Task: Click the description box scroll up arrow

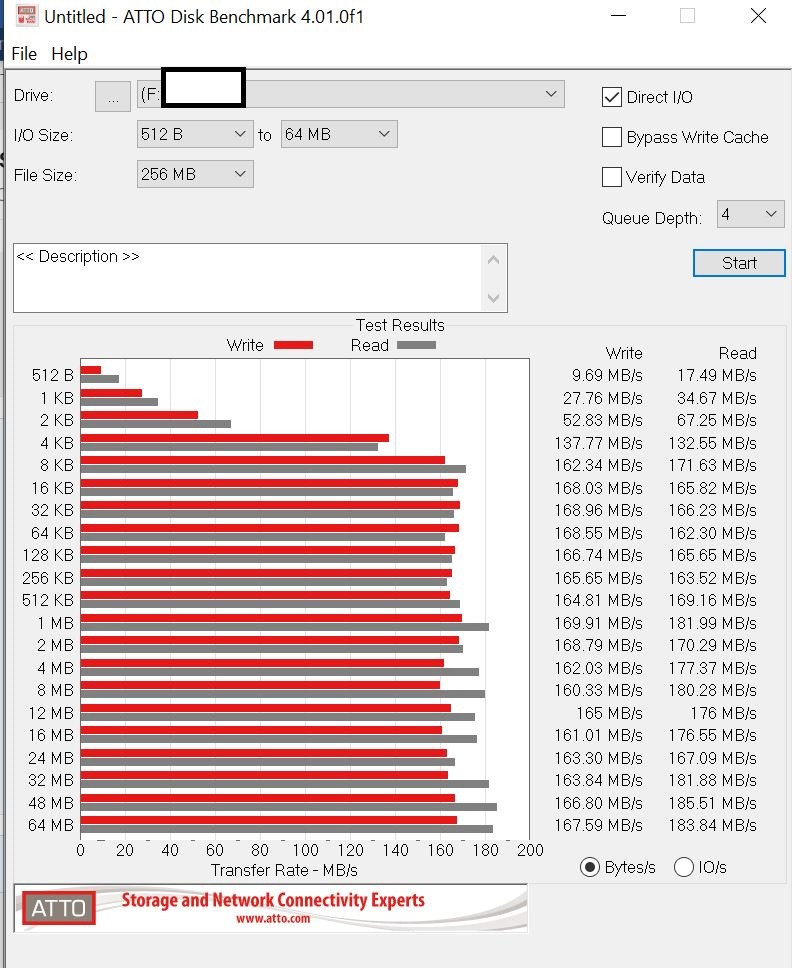Action: point(493,260)
